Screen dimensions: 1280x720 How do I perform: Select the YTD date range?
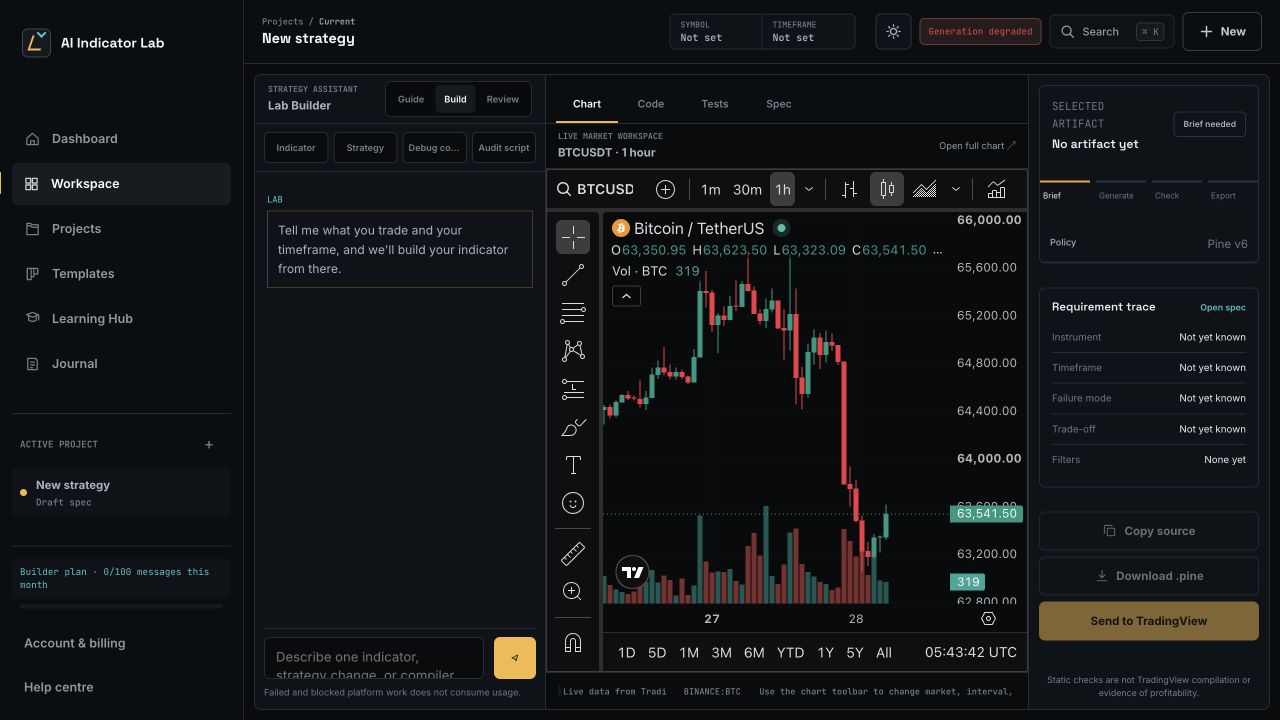790,652
